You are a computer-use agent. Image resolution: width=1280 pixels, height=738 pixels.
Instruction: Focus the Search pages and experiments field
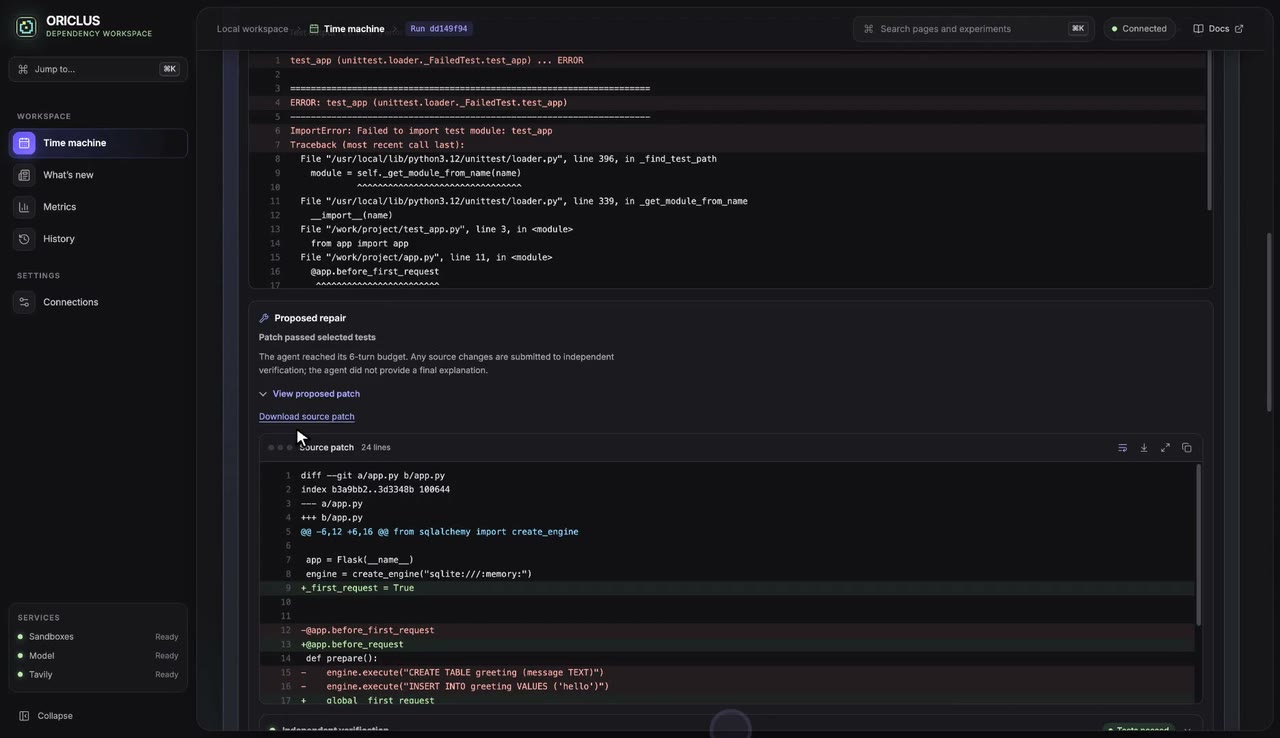pos(973,29)
